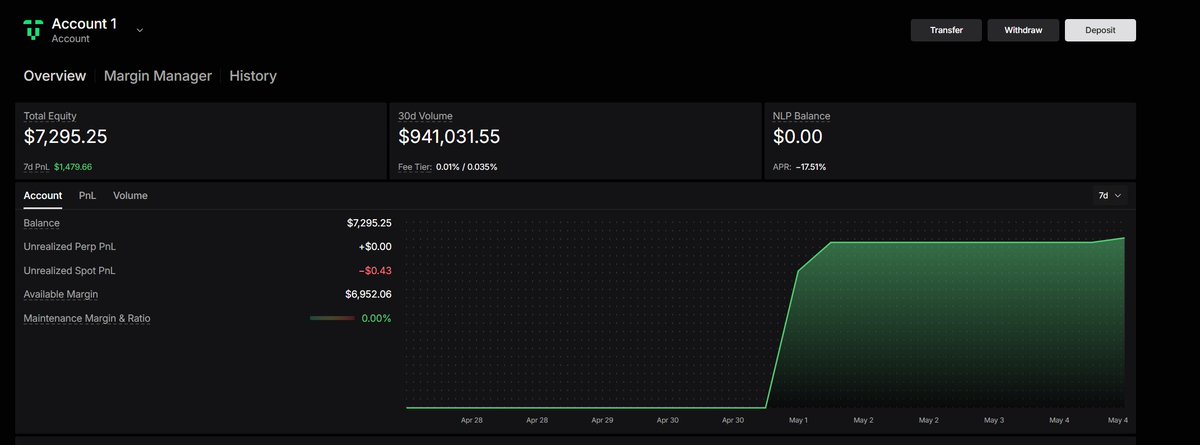Click the Apr 29 axis label
The height and width of the screenshot is (445, 1200).
pos(602,421)
